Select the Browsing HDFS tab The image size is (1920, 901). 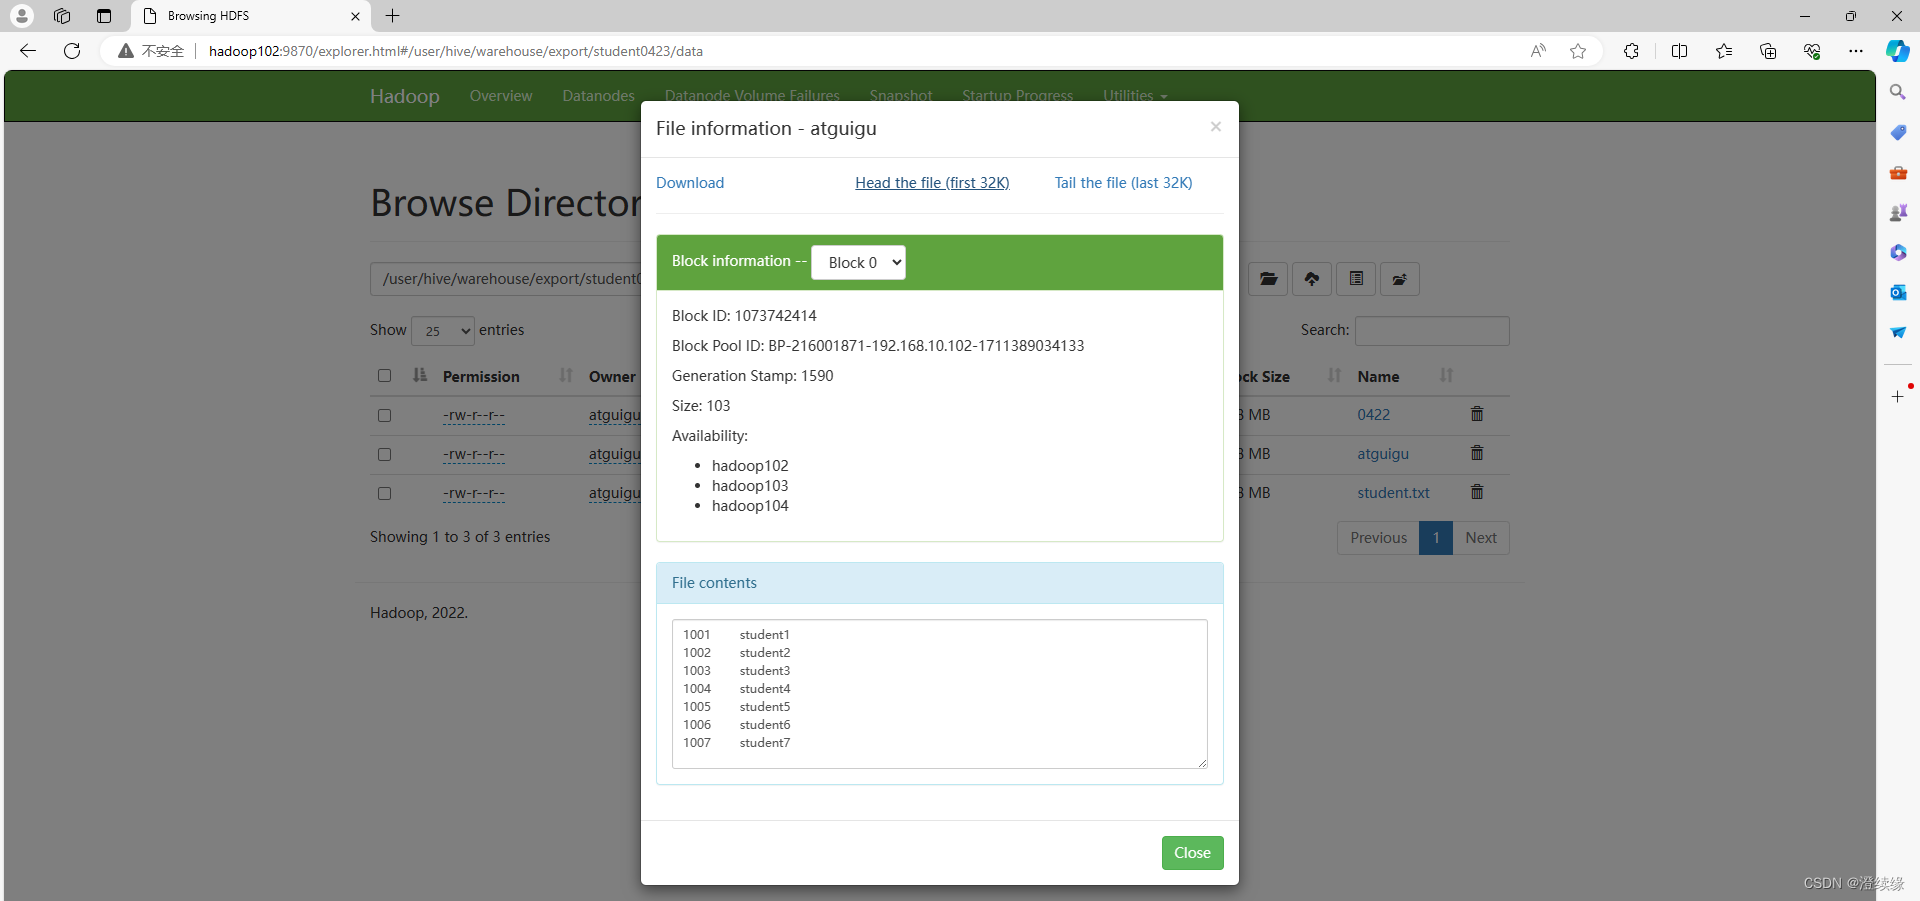(x=250, y=16)
